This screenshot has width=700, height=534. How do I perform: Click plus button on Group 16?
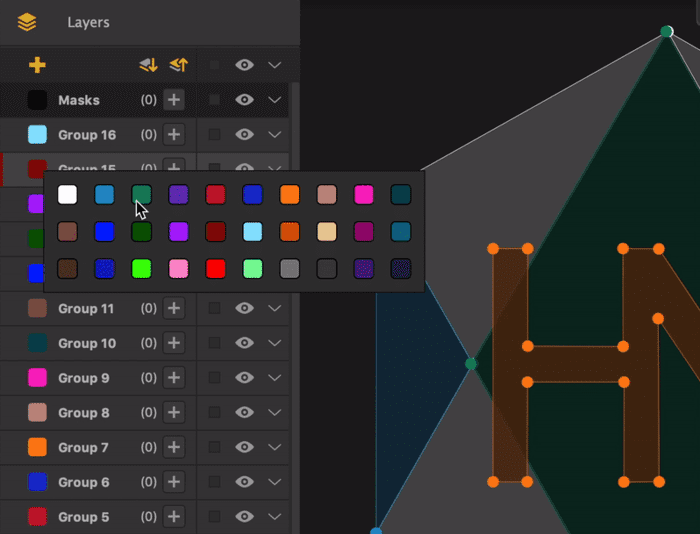(x=174, y=134)
